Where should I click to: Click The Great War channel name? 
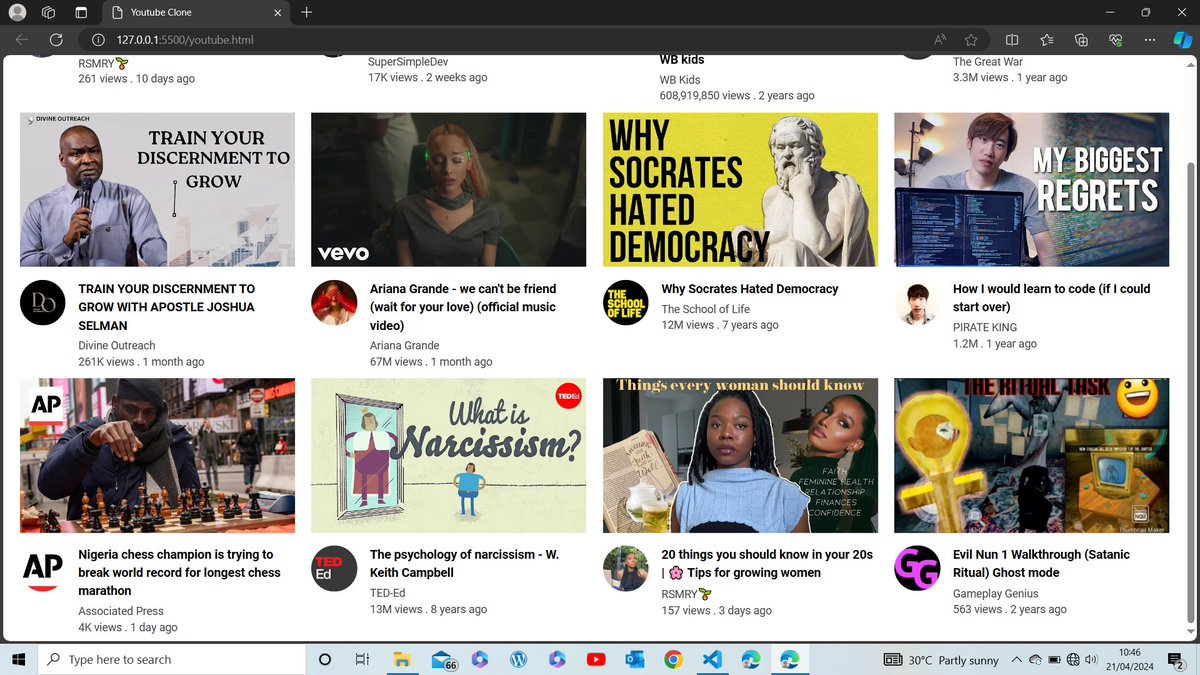(988, 61)
